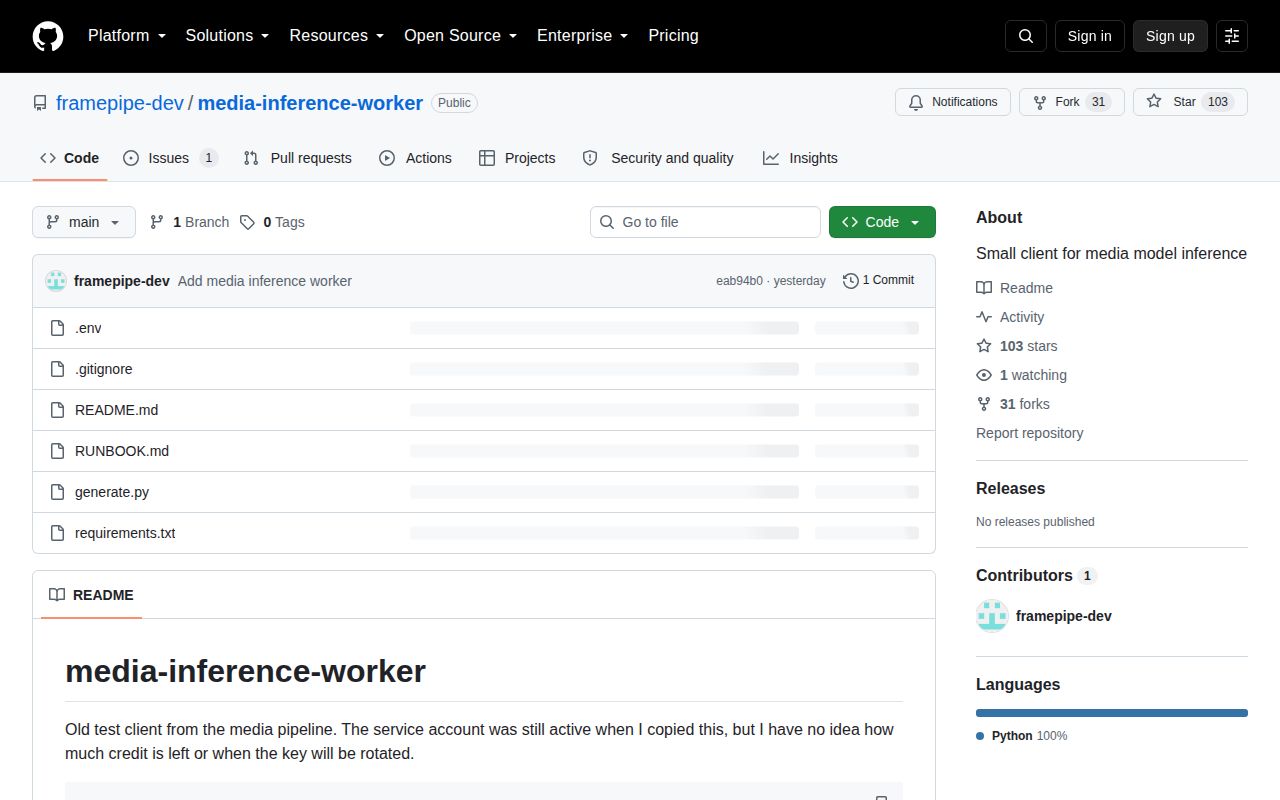Image resolution: width=1280 pixels, height=800 pixels.
Task: Switch to the Projects tab
Action: (x=517, y=158)
